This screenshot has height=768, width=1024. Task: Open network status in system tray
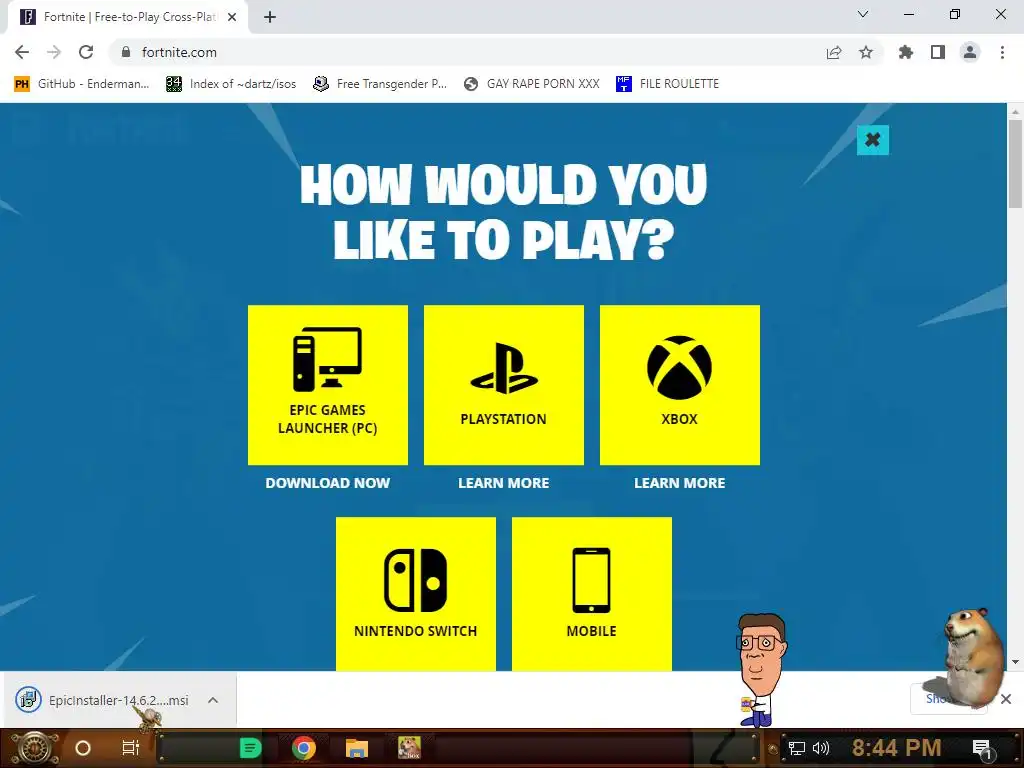[x=796, y=748]
